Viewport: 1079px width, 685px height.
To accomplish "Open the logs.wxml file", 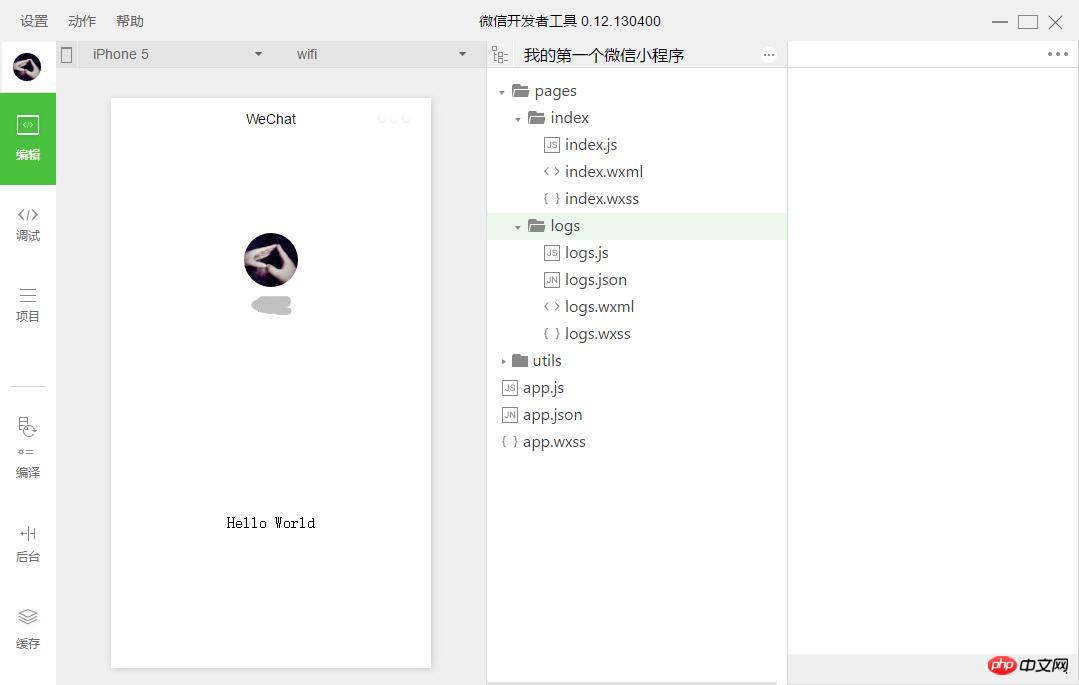I will click(x=599, y=306).
